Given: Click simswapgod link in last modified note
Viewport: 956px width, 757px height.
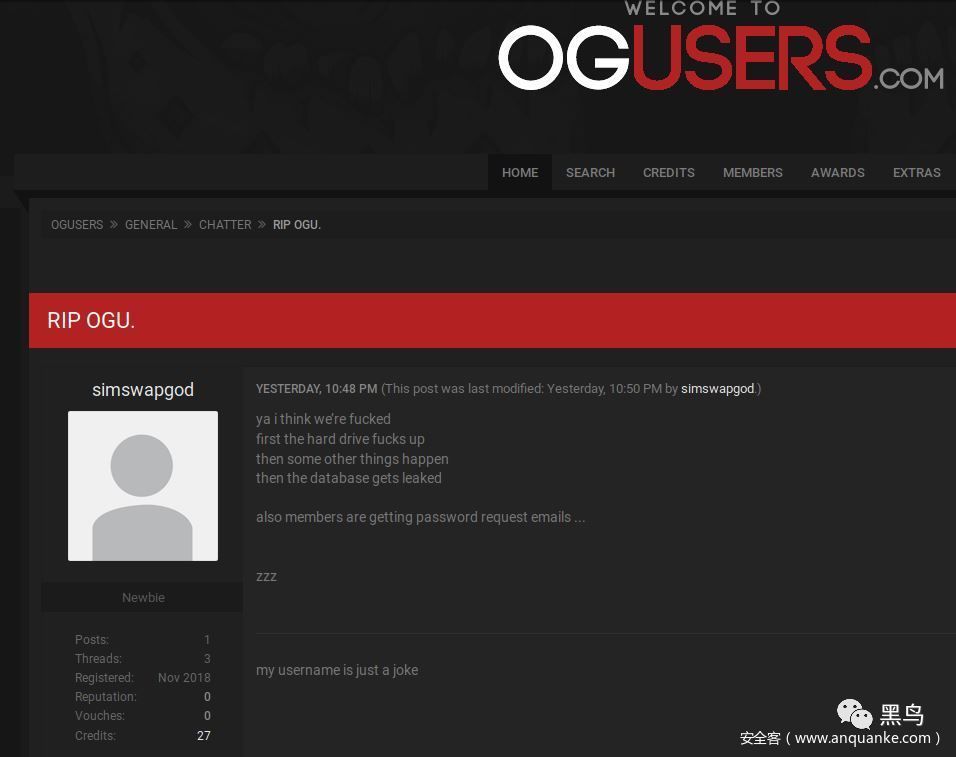Looking at the screenshot, I should click(x=718, y=389).
